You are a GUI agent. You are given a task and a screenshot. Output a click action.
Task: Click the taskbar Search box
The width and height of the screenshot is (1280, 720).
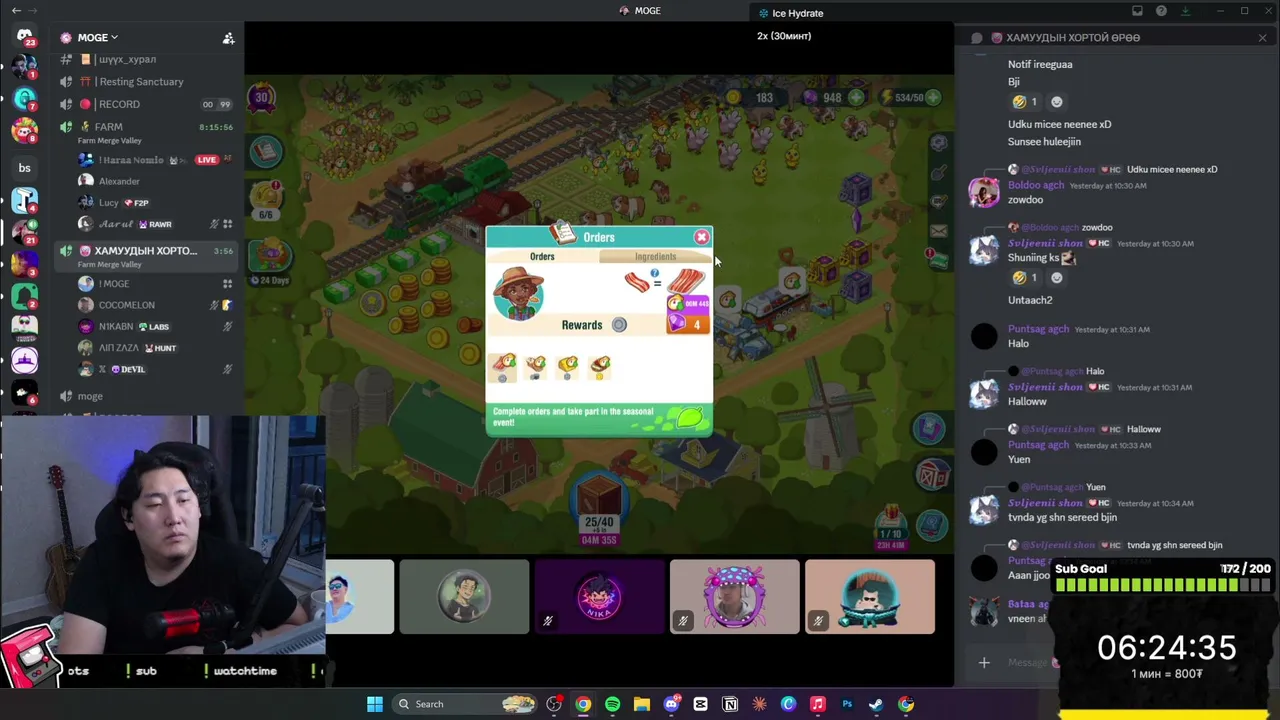[x=465, y=704]
